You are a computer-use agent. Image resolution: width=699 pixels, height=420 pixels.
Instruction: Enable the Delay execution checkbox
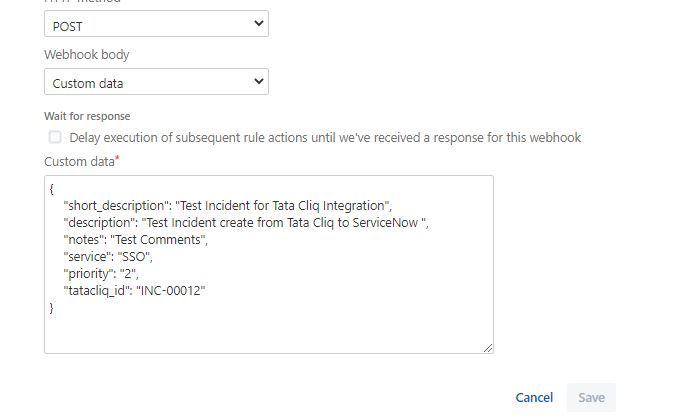click(55, 137)
